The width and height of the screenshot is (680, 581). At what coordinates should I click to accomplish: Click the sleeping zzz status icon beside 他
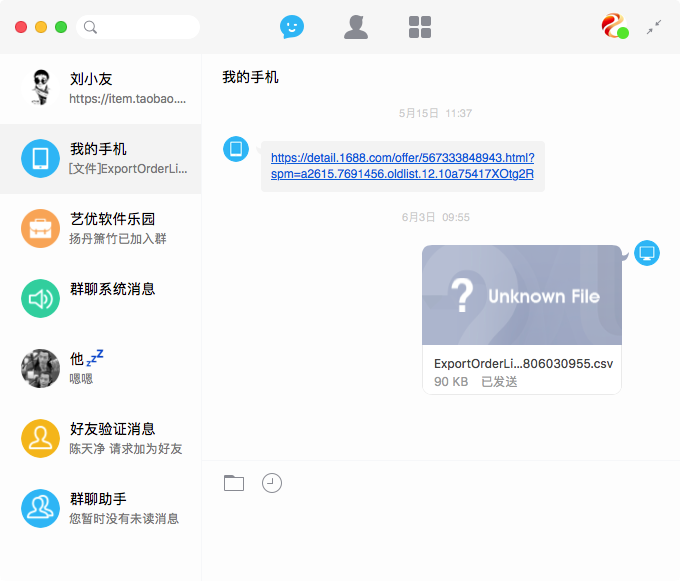point(95,358)
